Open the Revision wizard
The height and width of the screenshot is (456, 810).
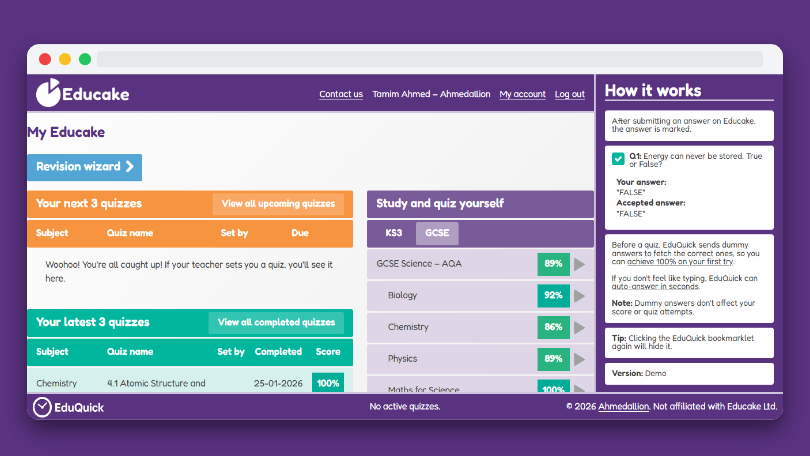85,167
